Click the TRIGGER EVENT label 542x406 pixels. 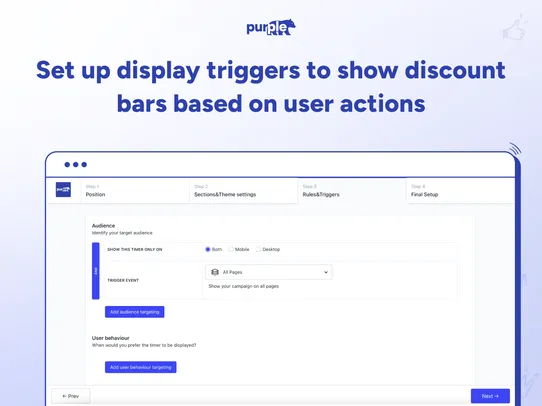click(x=123, y=280)
